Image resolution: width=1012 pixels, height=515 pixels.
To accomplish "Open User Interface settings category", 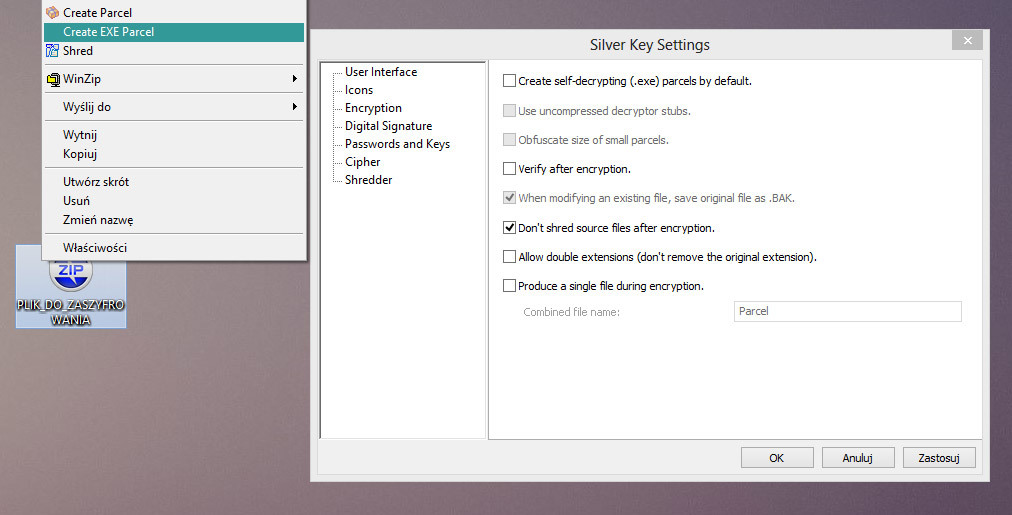I will point(381,72).
